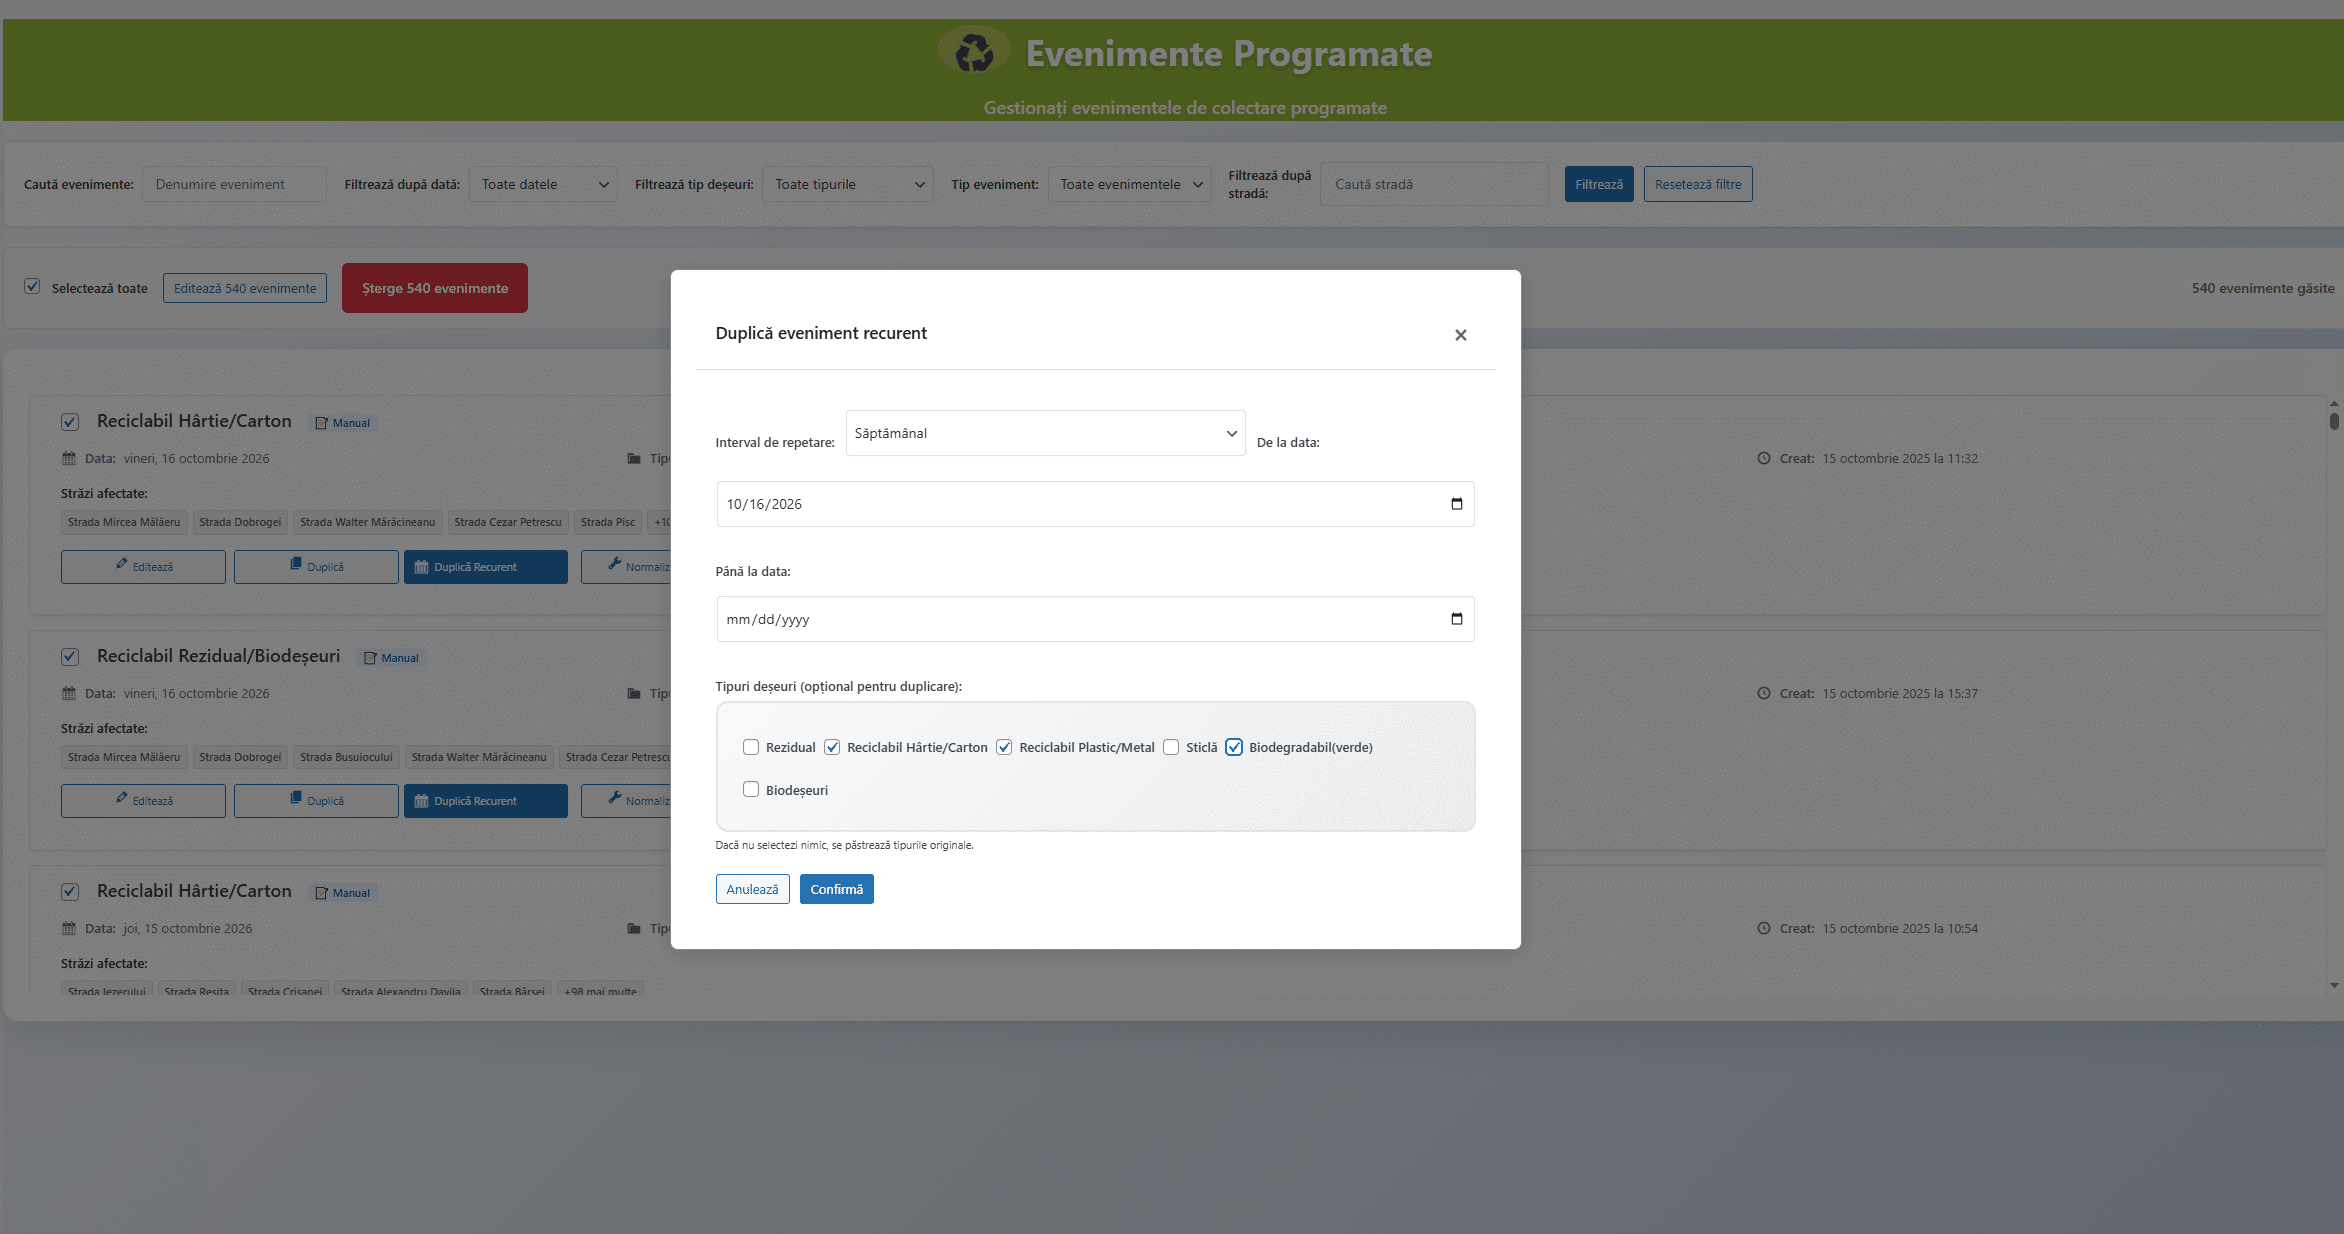Click clock icon beside first Creat timestamp

[1763, 459]
